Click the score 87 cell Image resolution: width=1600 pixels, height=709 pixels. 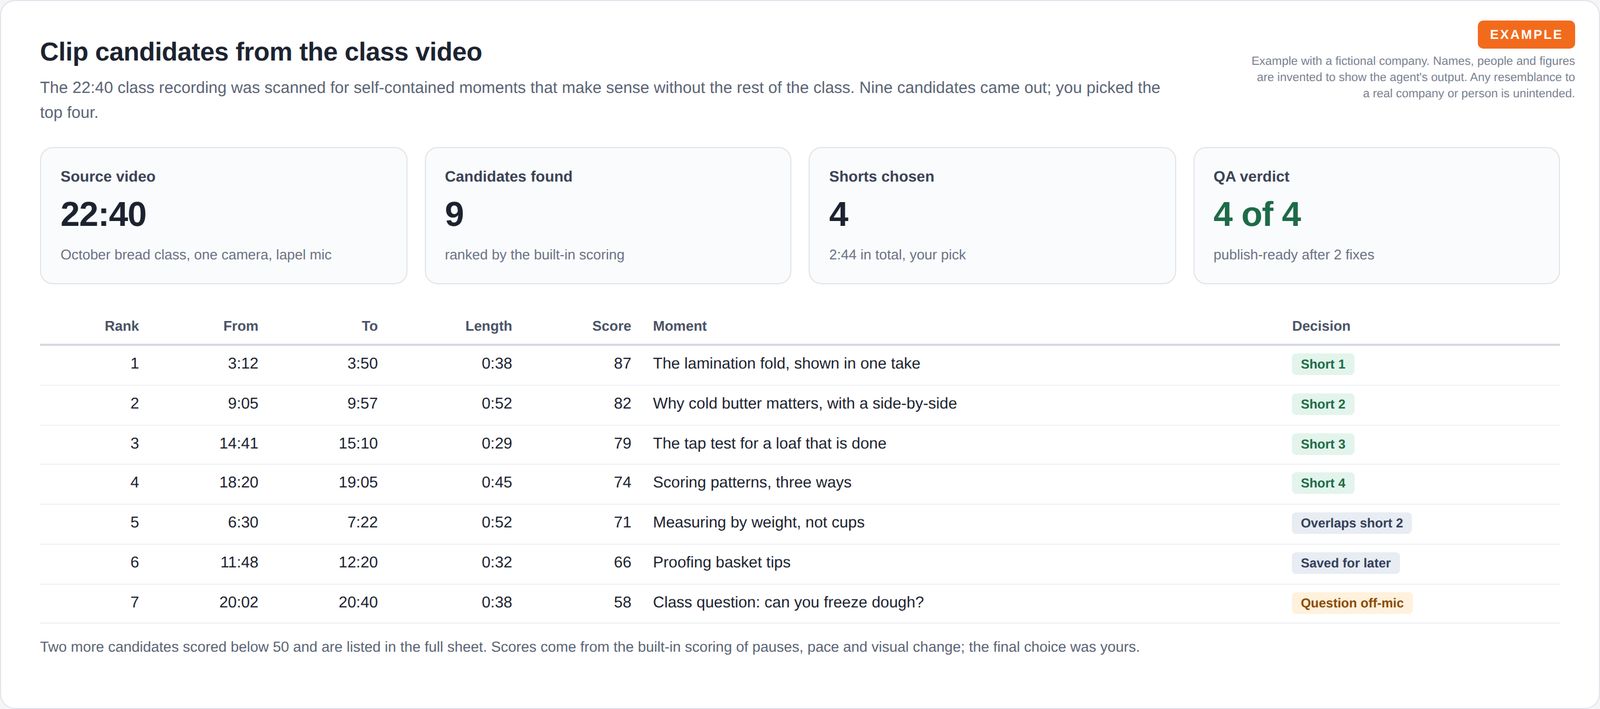tap(623, 364)
